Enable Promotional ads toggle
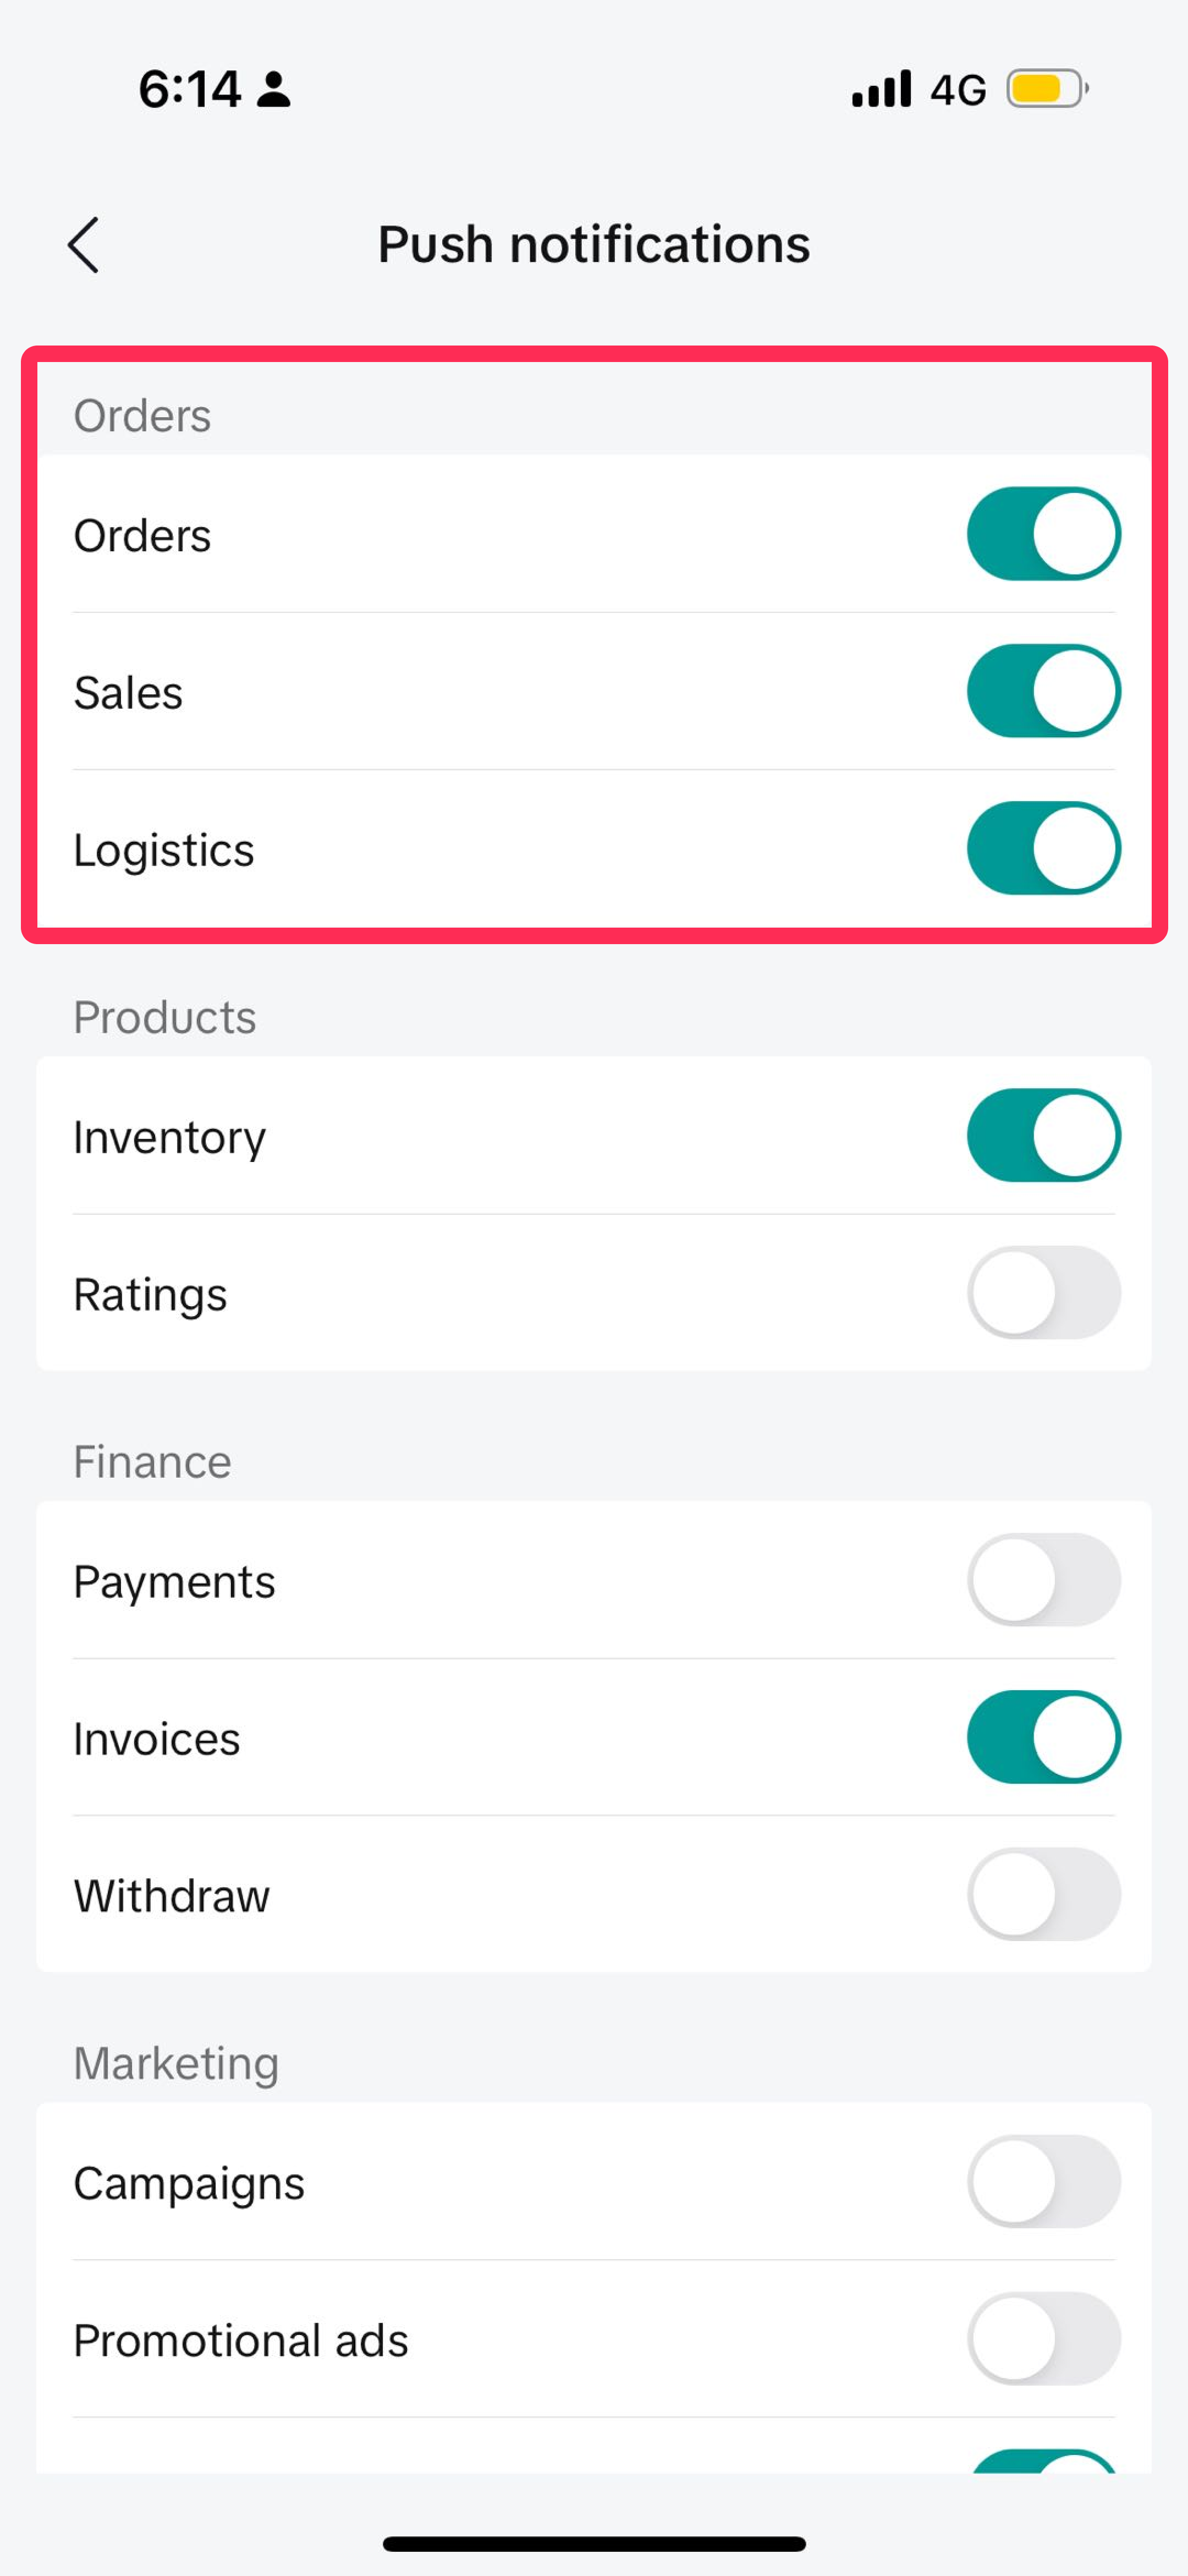The width and height of the screenshot is (1188, 2576). [1043, 2338]
